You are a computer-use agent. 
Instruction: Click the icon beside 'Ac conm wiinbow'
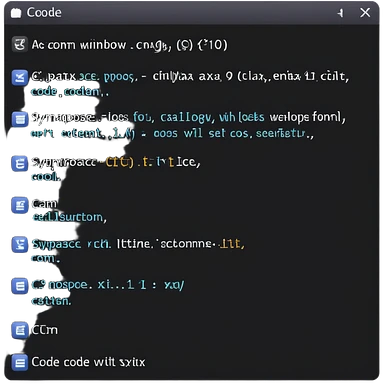click(x=20, y=44)
